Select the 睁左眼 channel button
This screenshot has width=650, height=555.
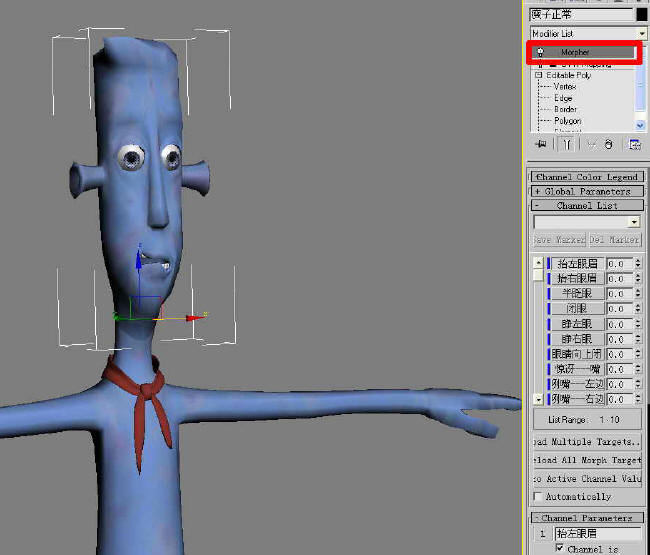(577, 324)
